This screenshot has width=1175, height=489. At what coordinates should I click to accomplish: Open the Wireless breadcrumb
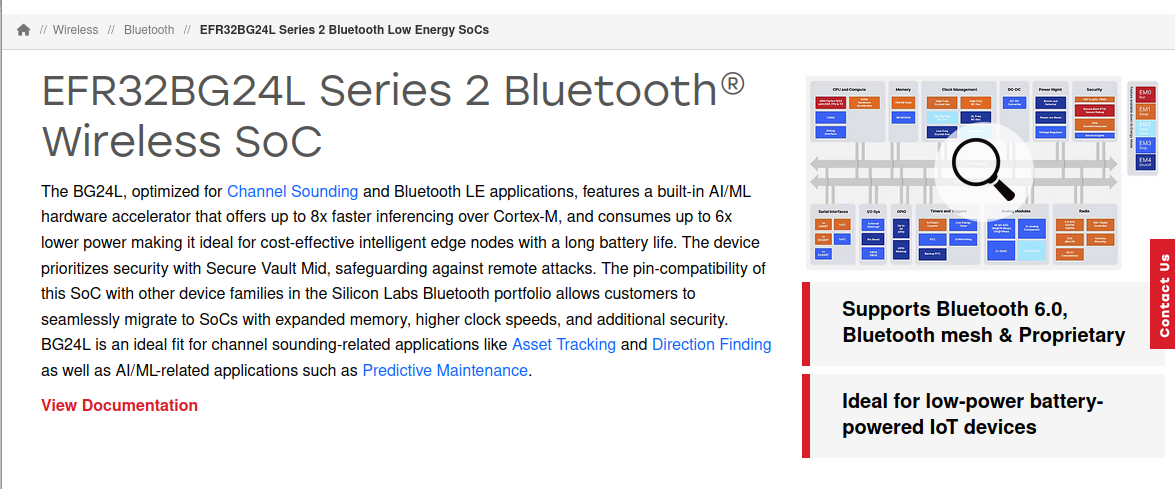click(75, 30)
